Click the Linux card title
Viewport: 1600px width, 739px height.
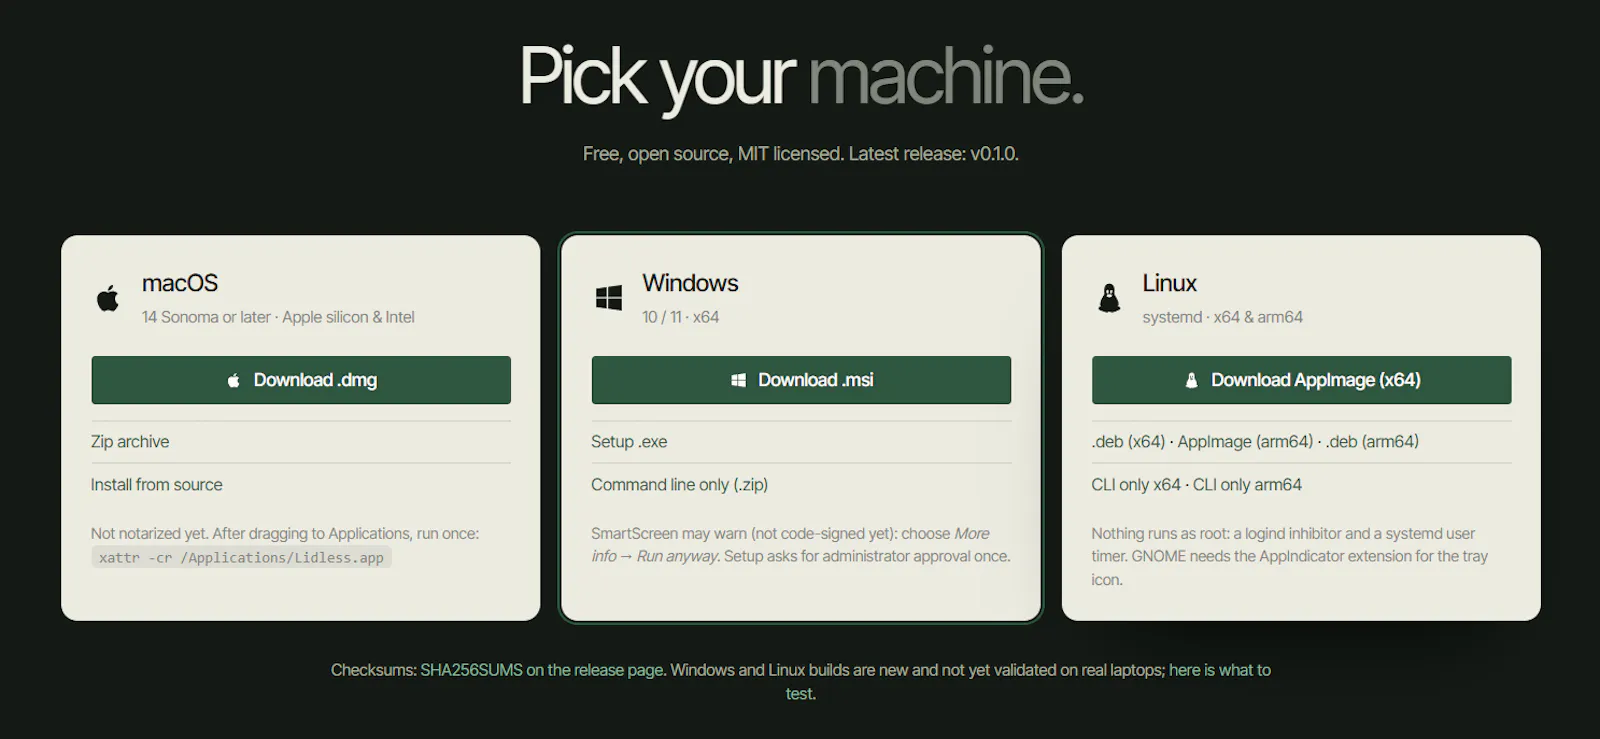[x=1169, y=283]
